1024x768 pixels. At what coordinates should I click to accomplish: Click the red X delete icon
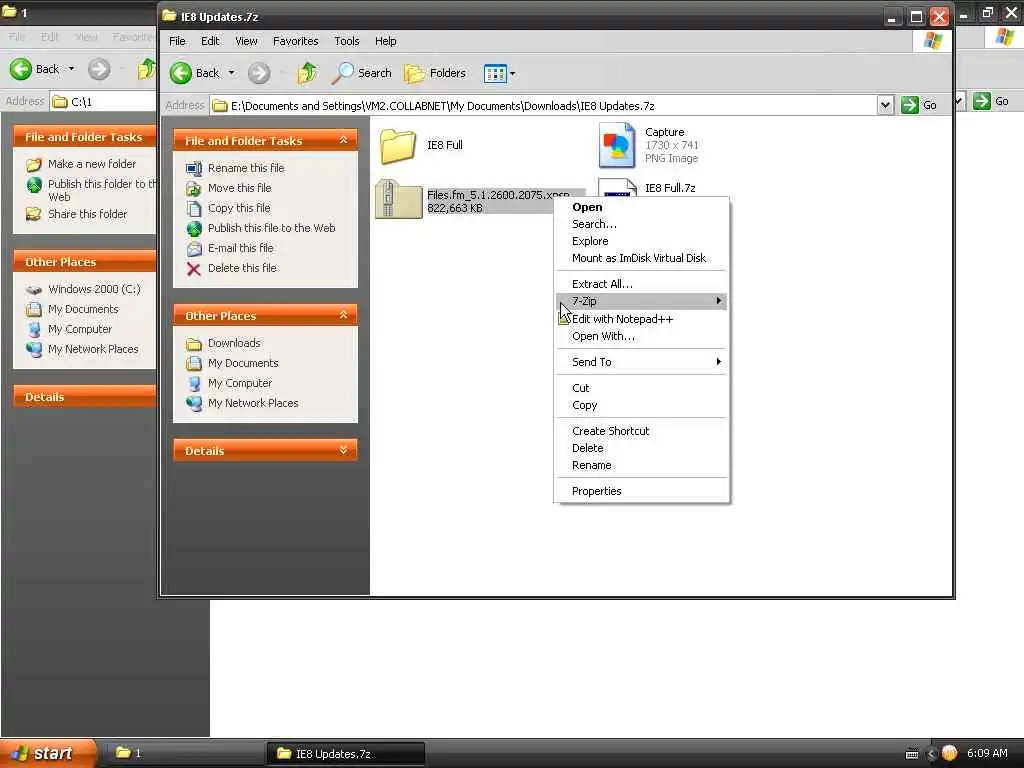point(194,268)
